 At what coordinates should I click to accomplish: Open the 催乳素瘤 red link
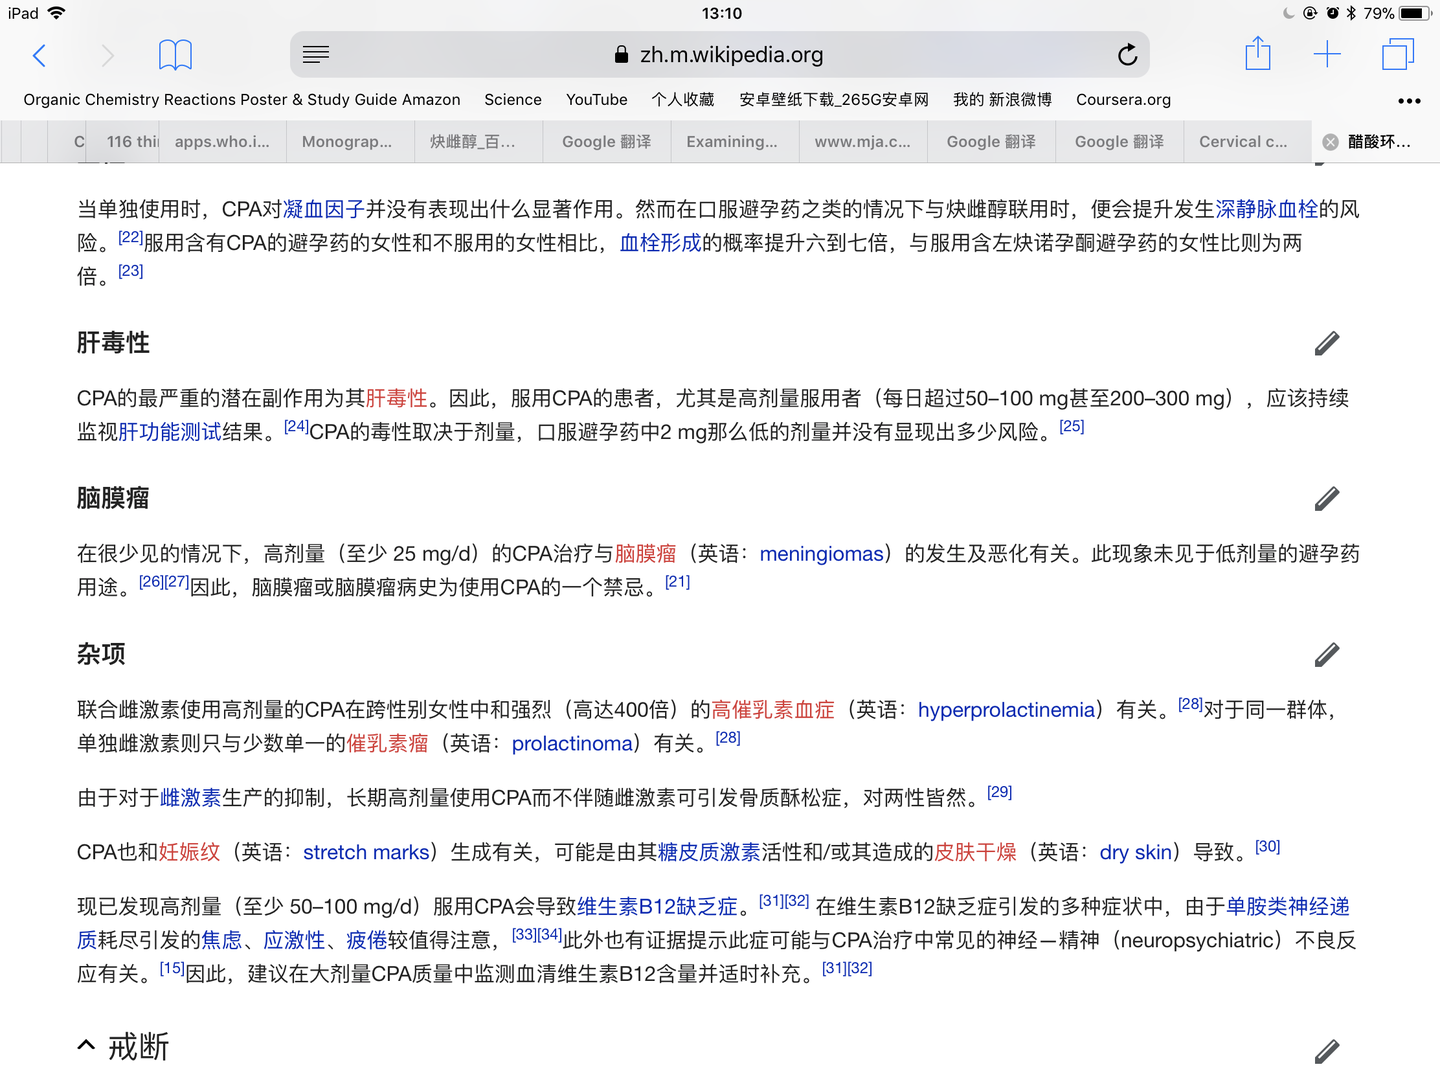pos(387,744)
